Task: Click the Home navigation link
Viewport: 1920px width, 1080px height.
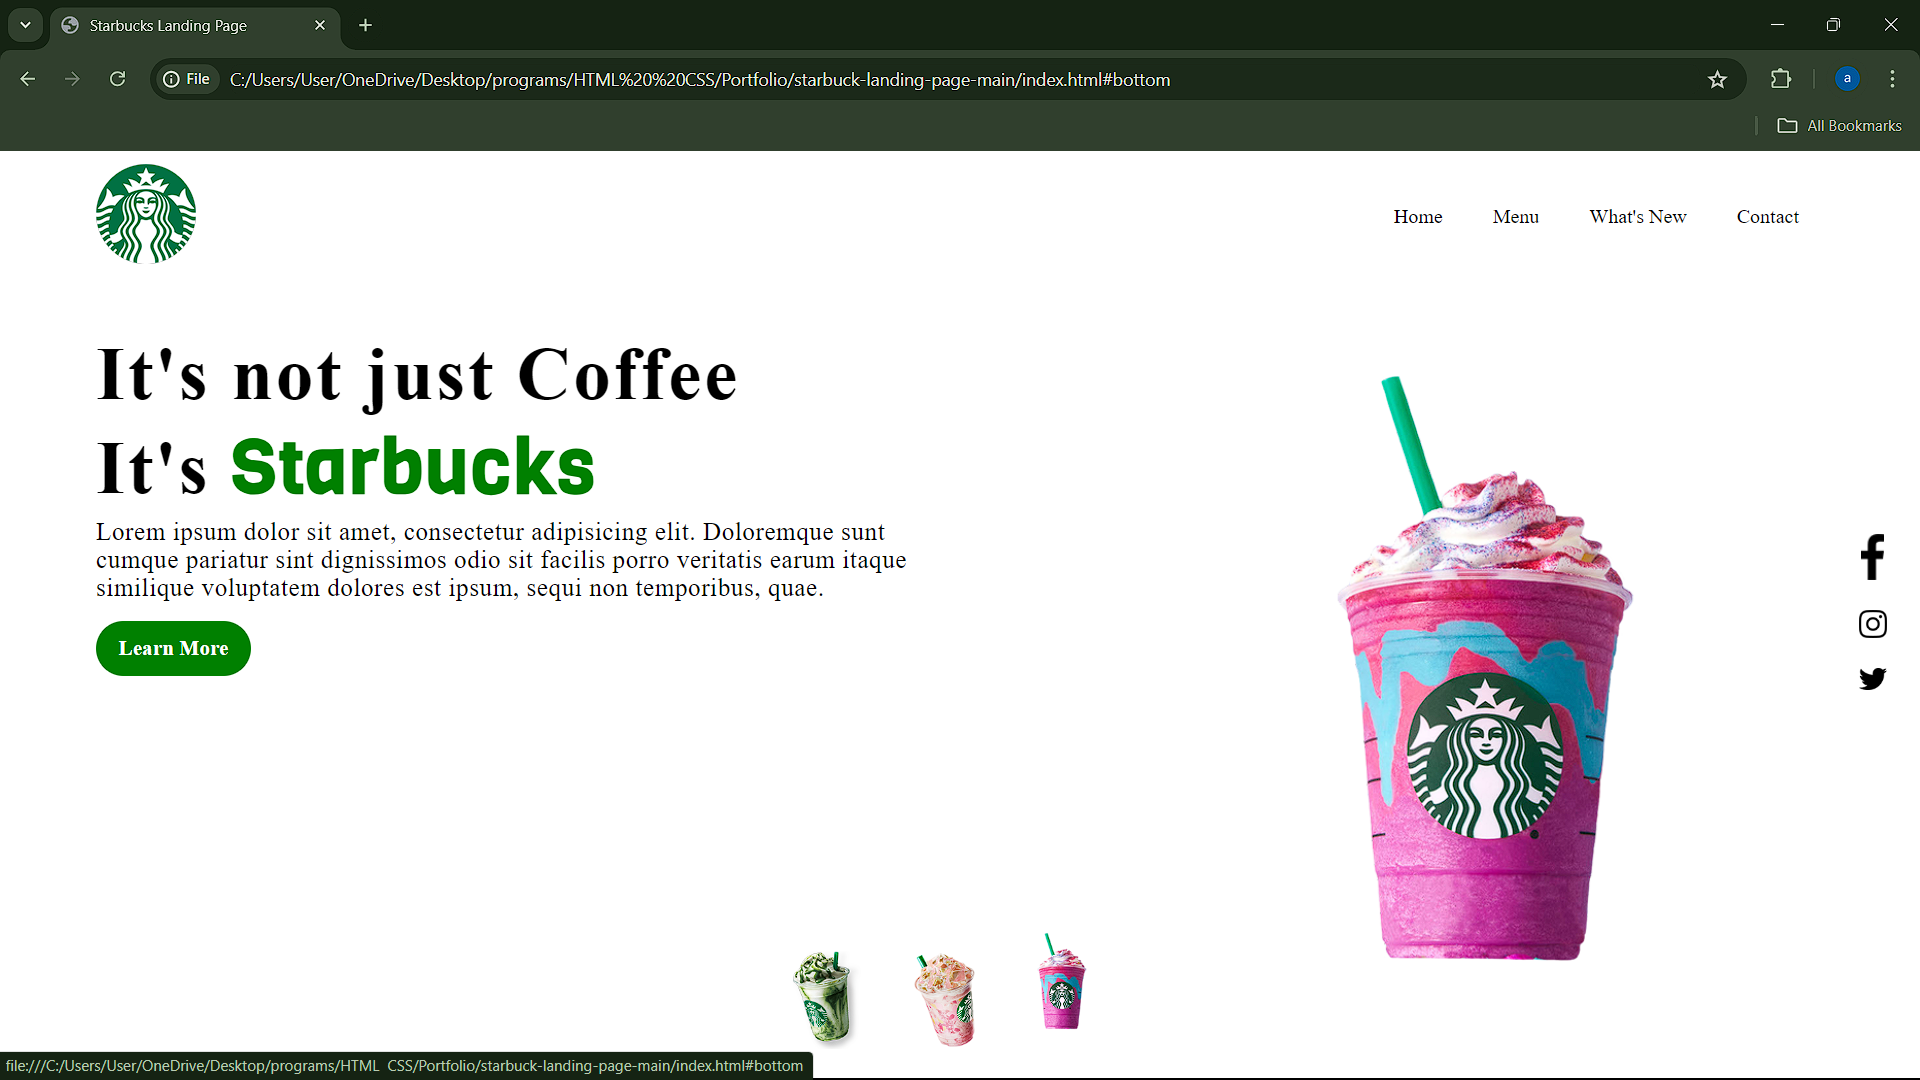Action: 1417,217
